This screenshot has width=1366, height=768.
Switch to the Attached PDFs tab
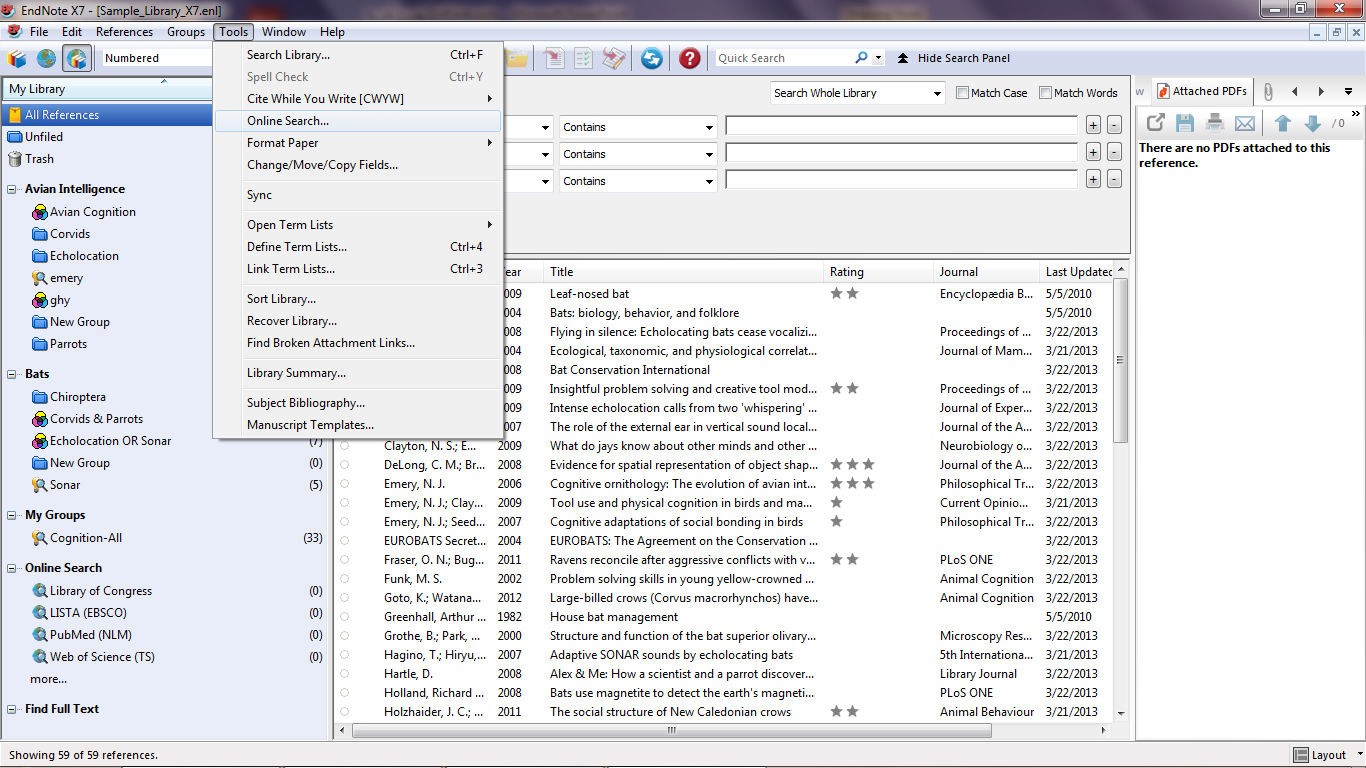[1202, 91]
